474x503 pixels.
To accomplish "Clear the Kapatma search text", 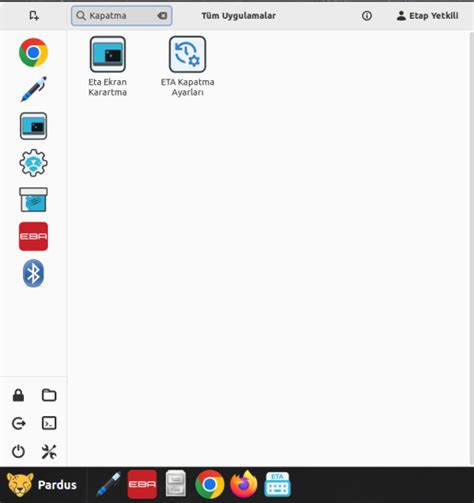I will point(162,16).
